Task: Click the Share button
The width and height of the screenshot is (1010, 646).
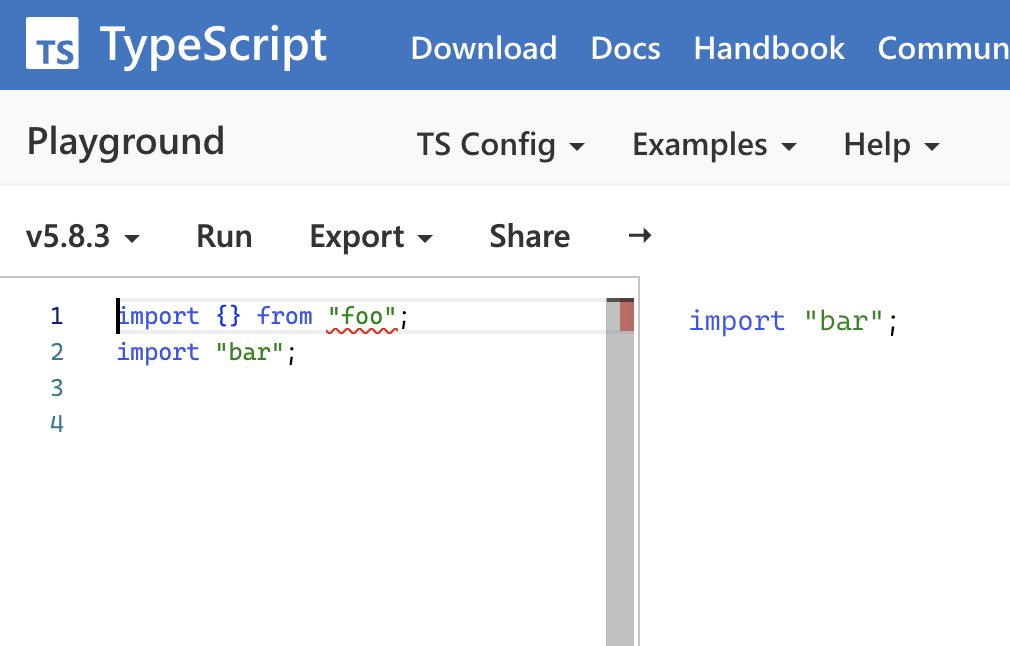Action: [x=529, y=236]
